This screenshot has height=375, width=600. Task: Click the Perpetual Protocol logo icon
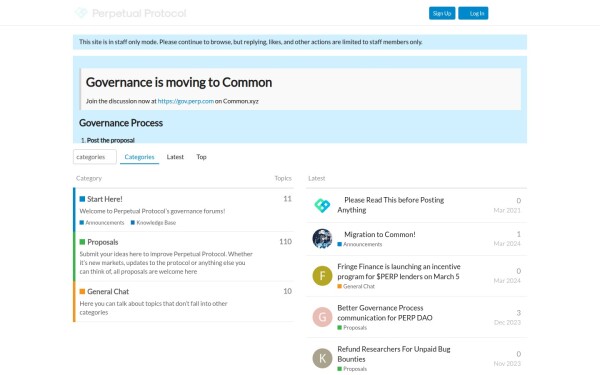[x=80, y=13]
